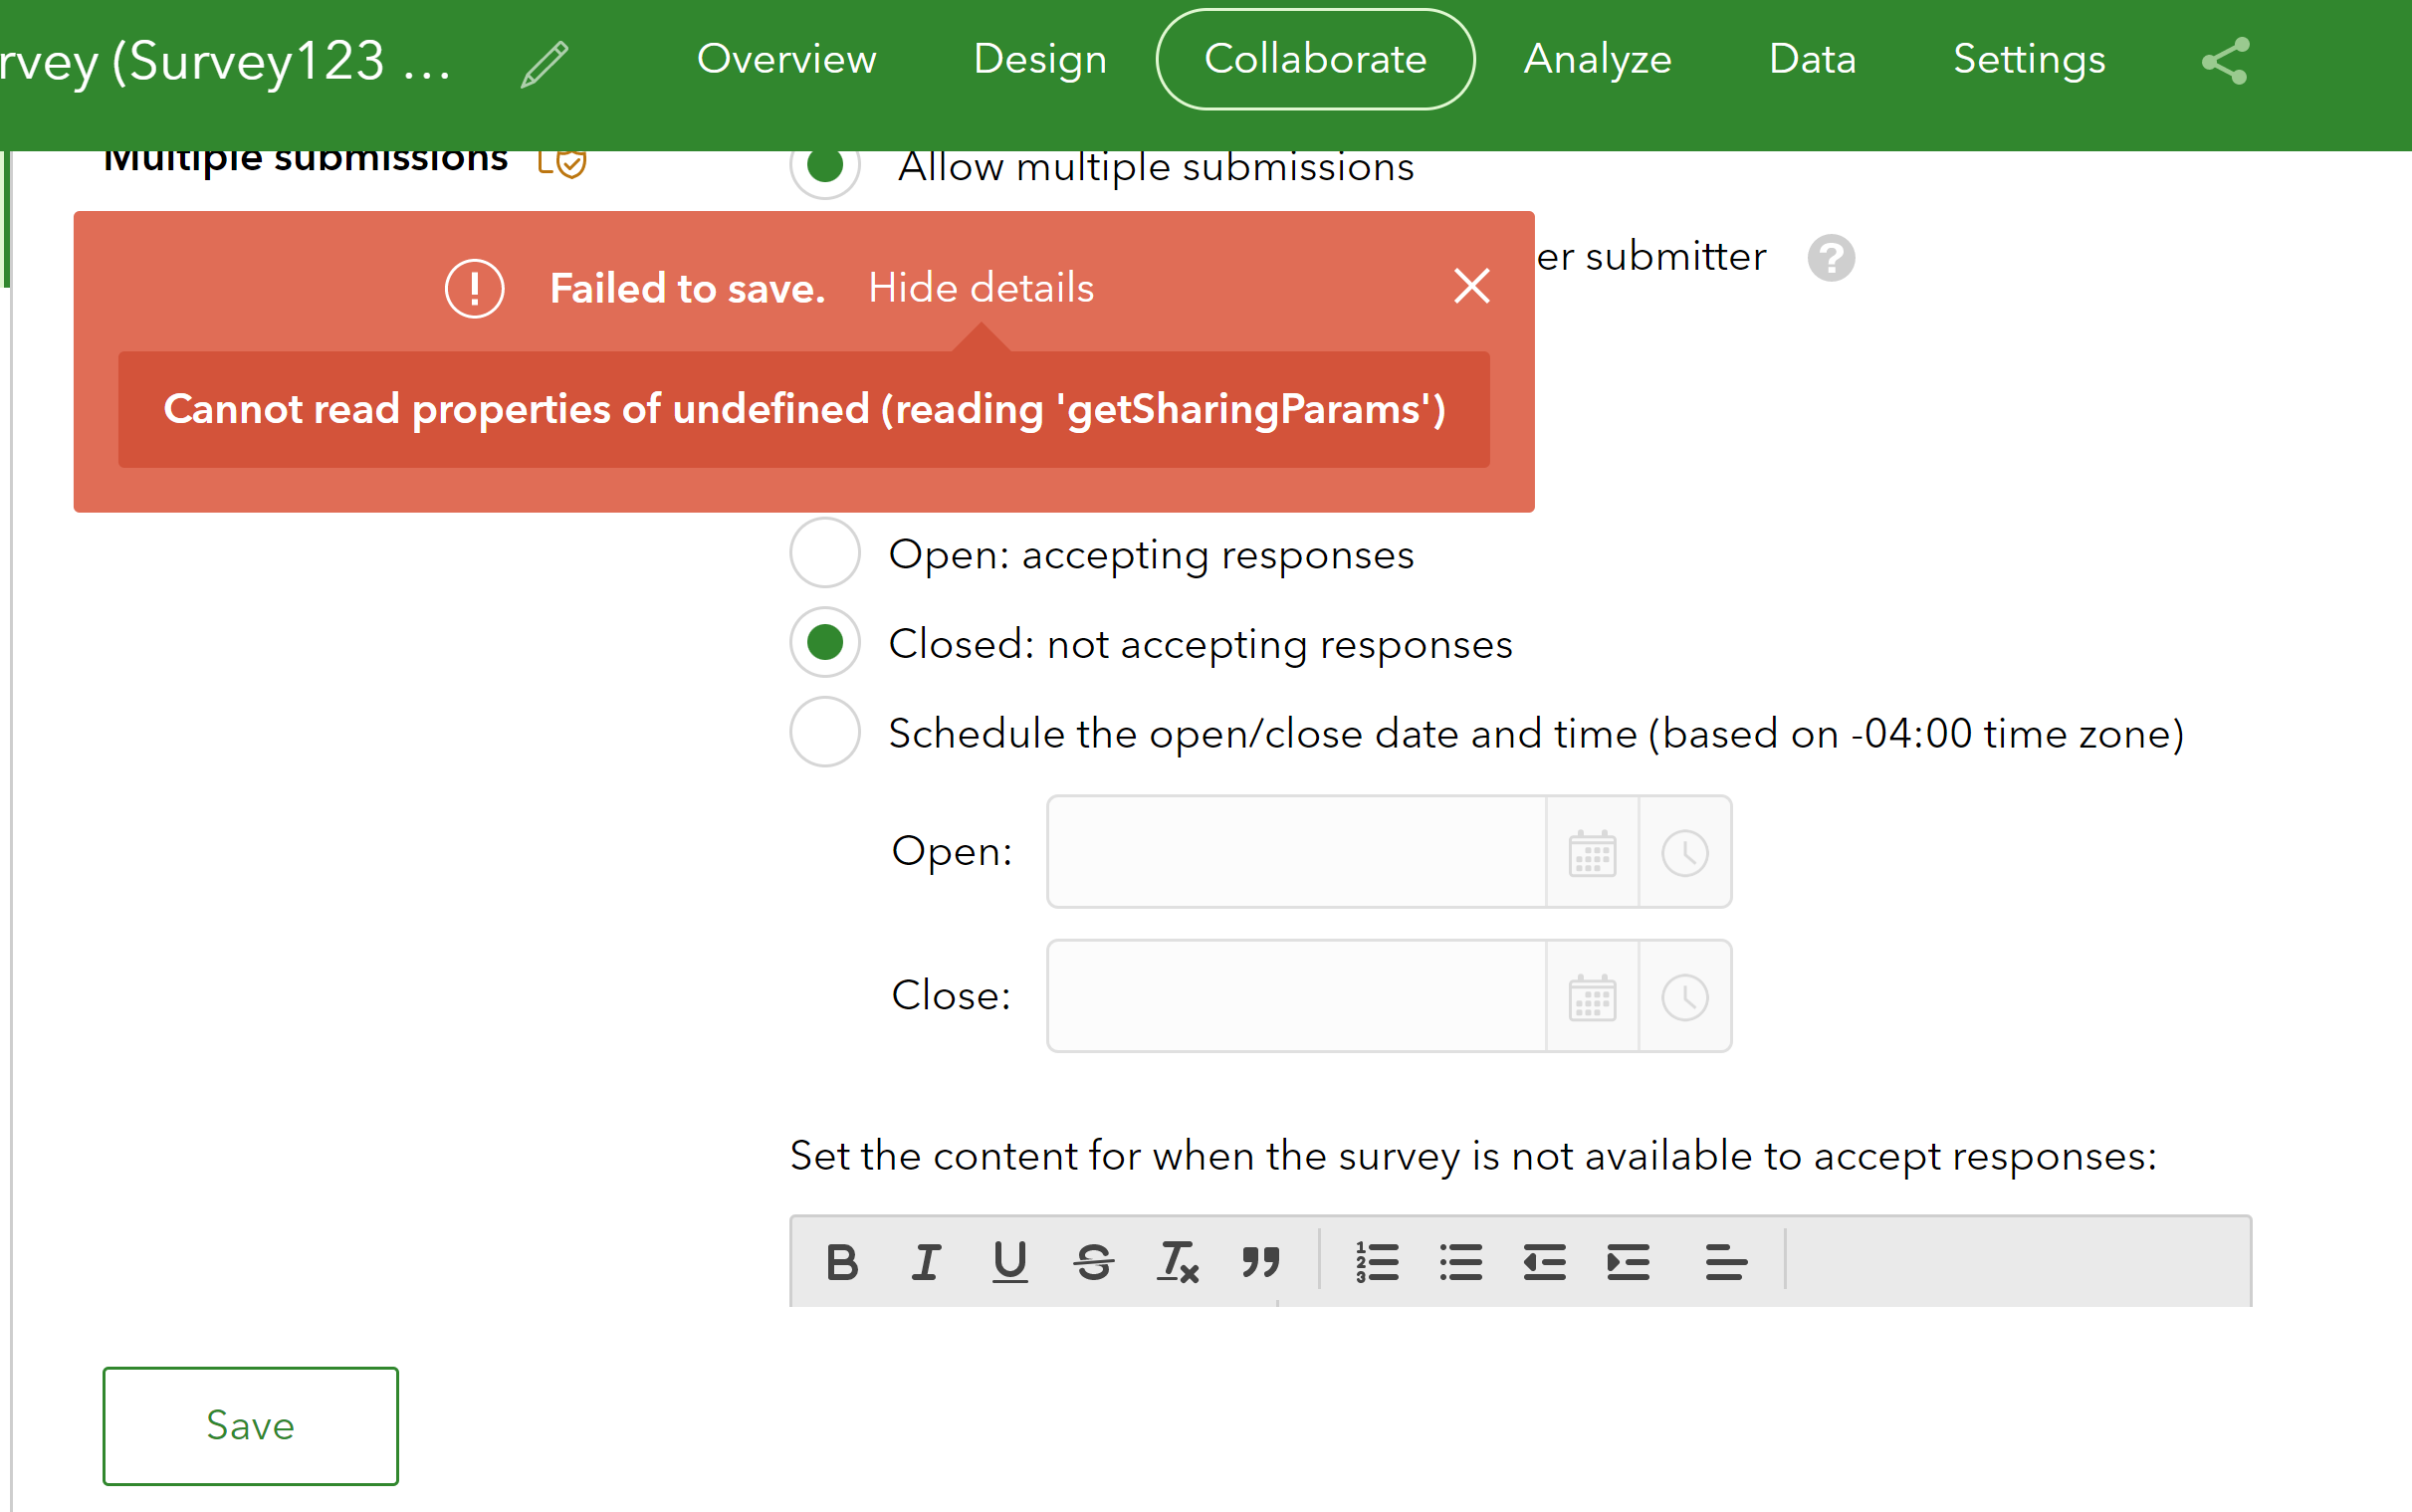Screen dimensions: 2412x1512
Task: Open the calendar picker for the Open date
Action: tap(1590, 852)
